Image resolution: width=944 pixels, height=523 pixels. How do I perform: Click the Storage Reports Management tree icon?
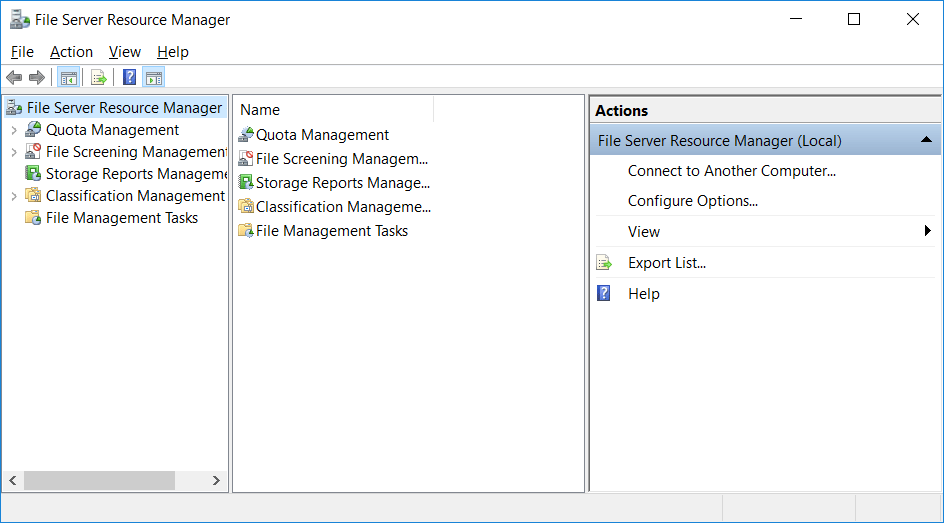pos(33,174)
